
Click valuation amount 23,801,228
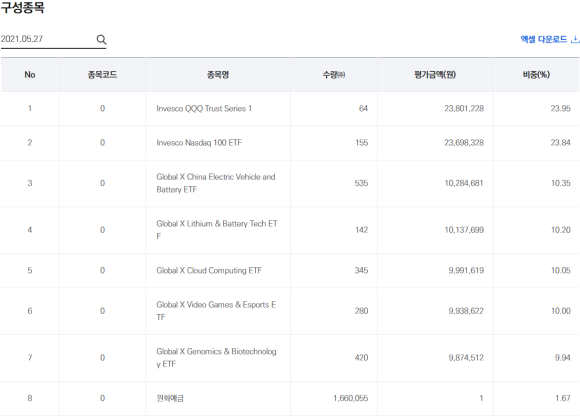[464, 108]
